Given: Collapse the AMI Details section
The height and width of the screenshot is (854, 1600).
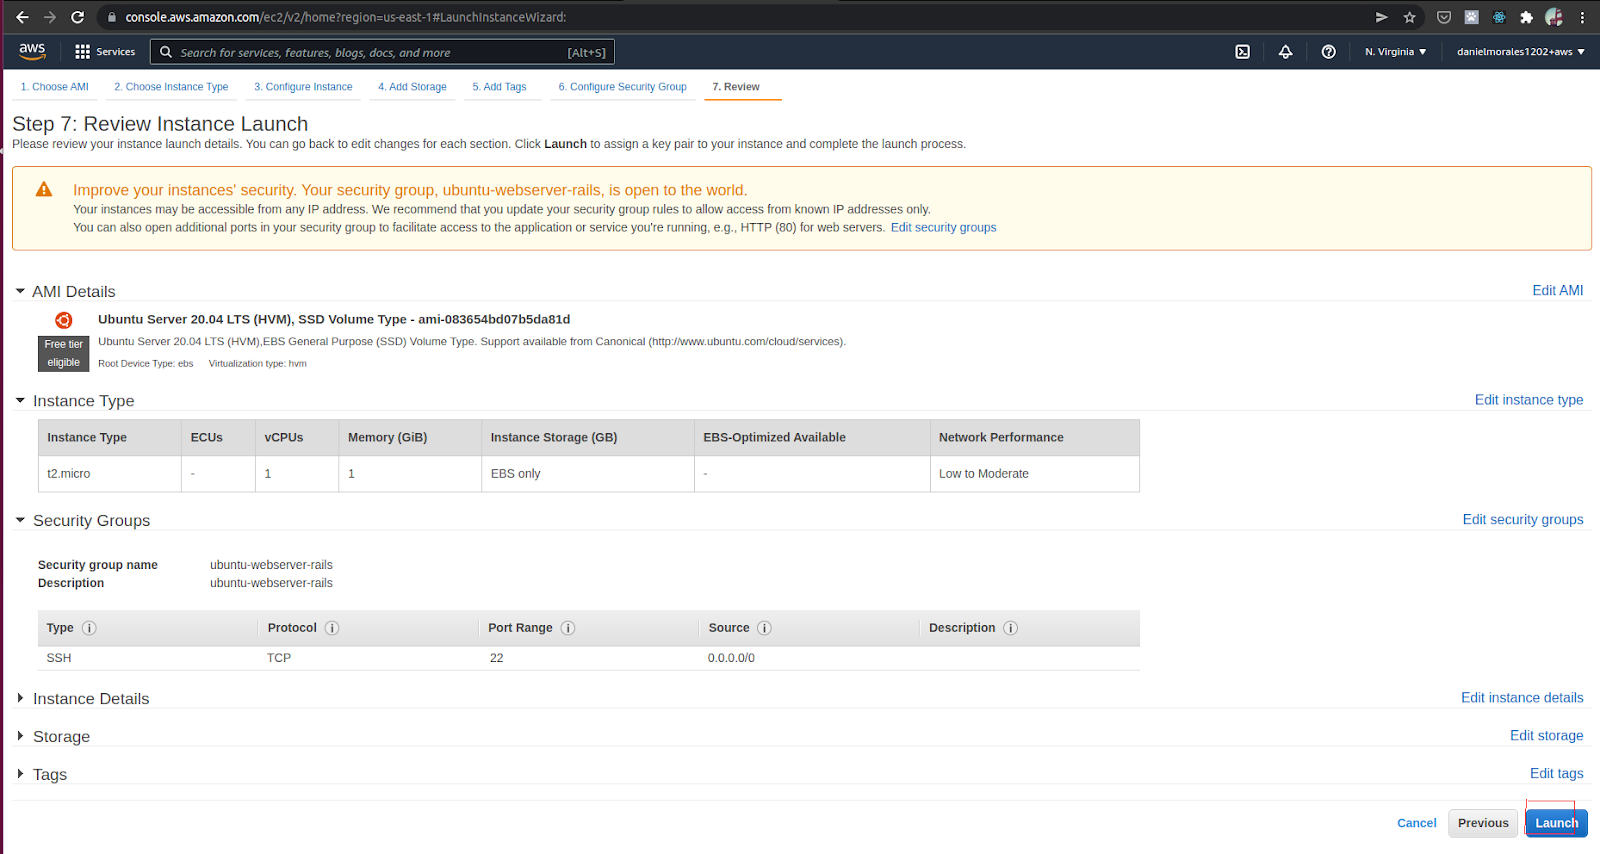Looking at the screenshot, I should (x=20, y=291).
